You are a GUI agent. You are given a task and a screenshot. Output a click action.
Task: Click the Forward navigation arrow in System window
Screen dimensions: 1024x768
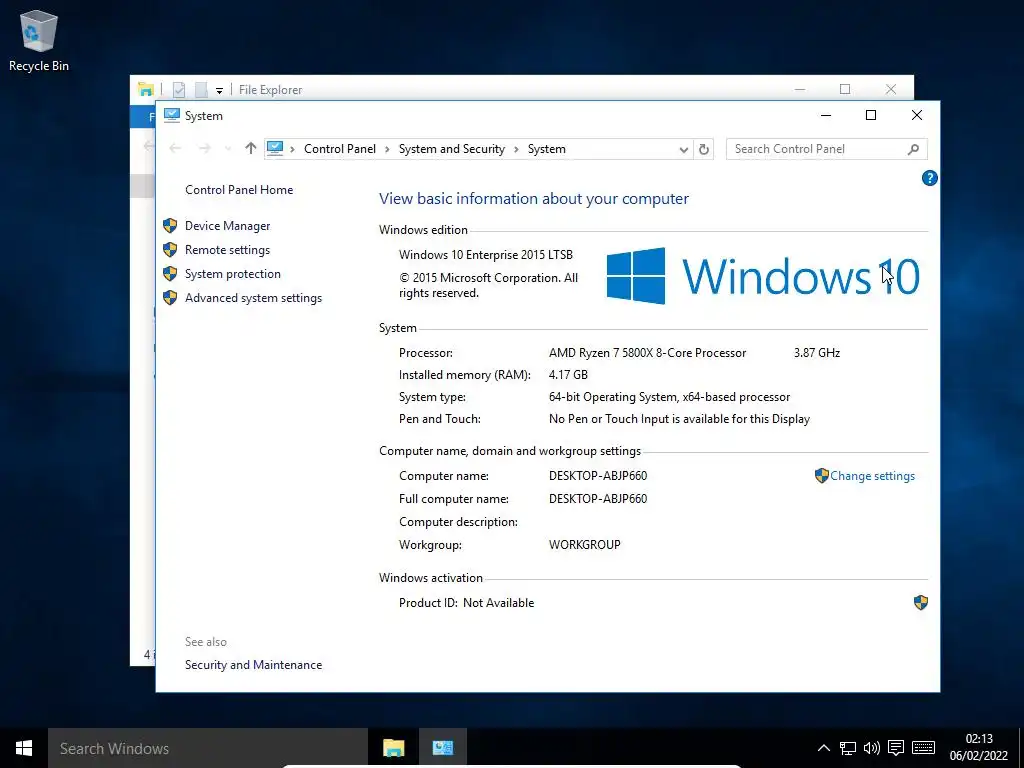click(204, 149)
